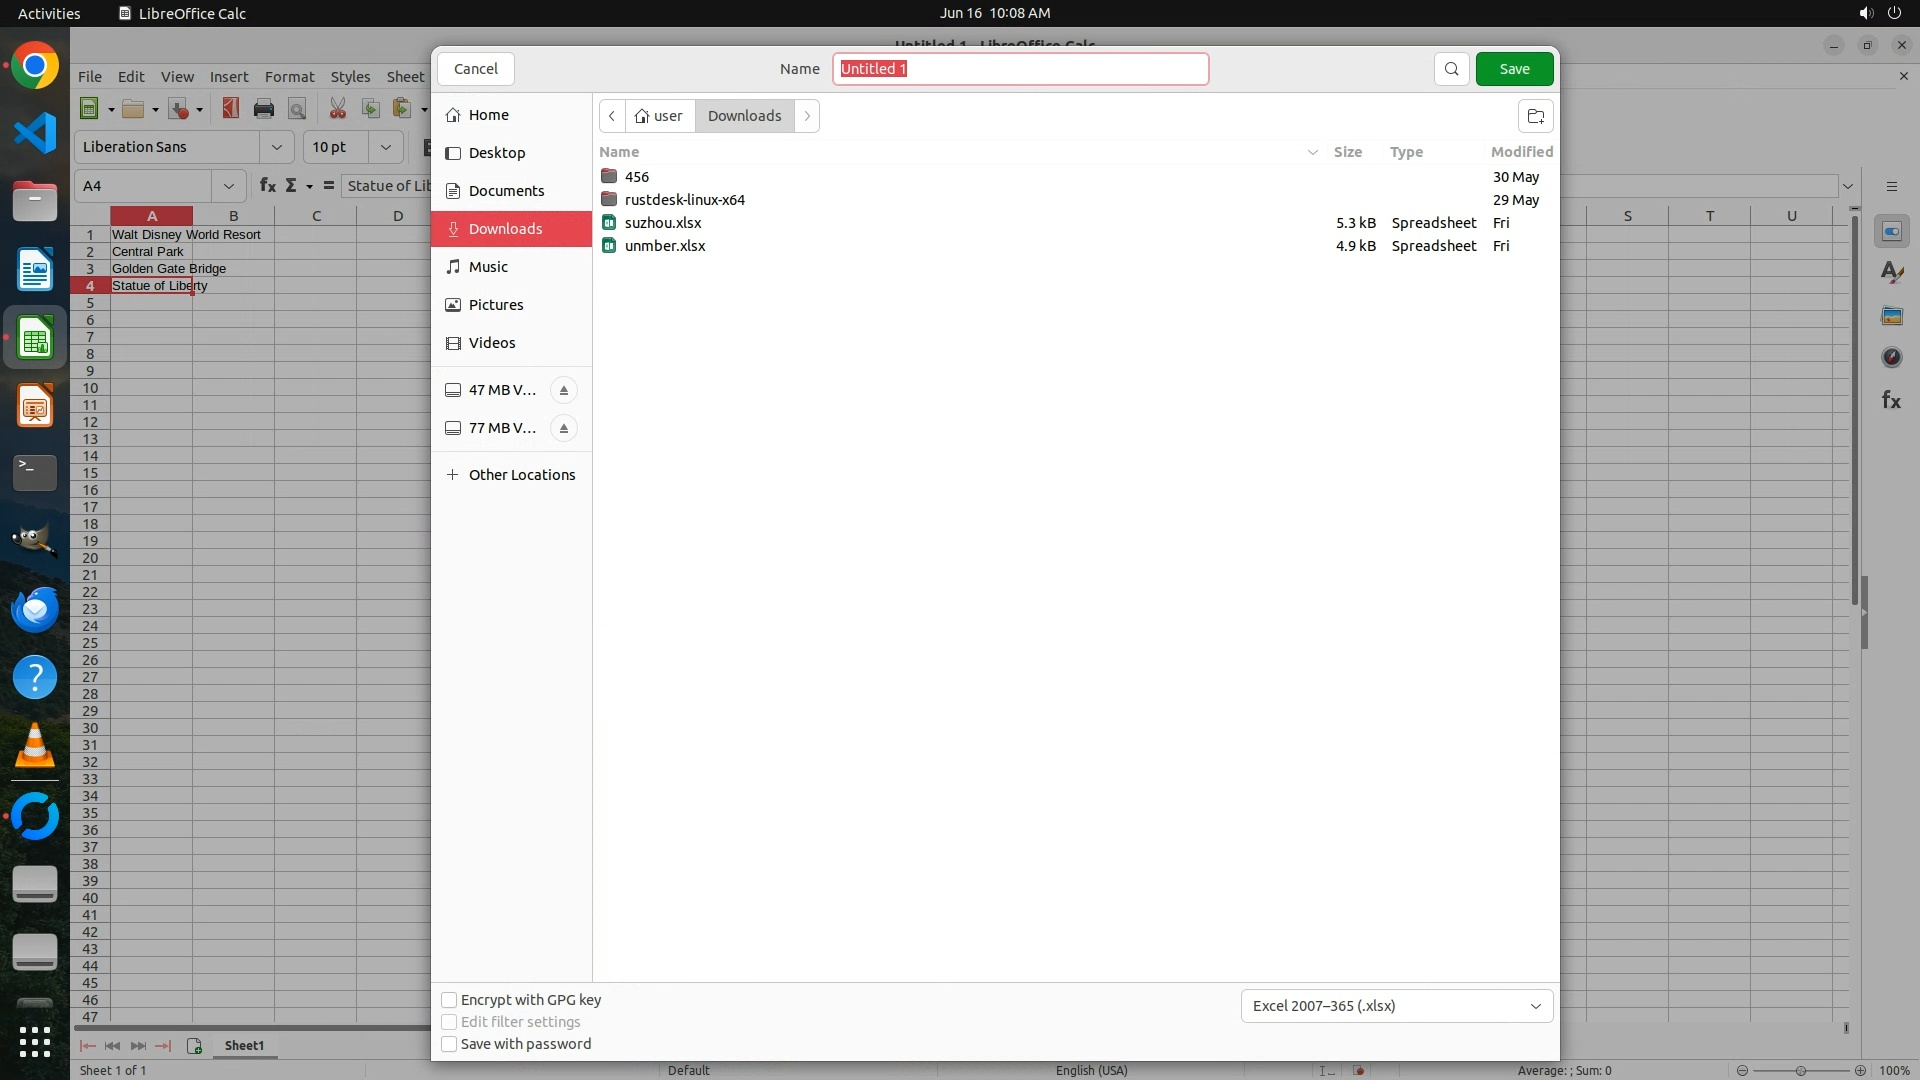The image size is (1920, 1080).
Task: Toggle Edit filter settings checkbox
Action: click(449, 1022)
